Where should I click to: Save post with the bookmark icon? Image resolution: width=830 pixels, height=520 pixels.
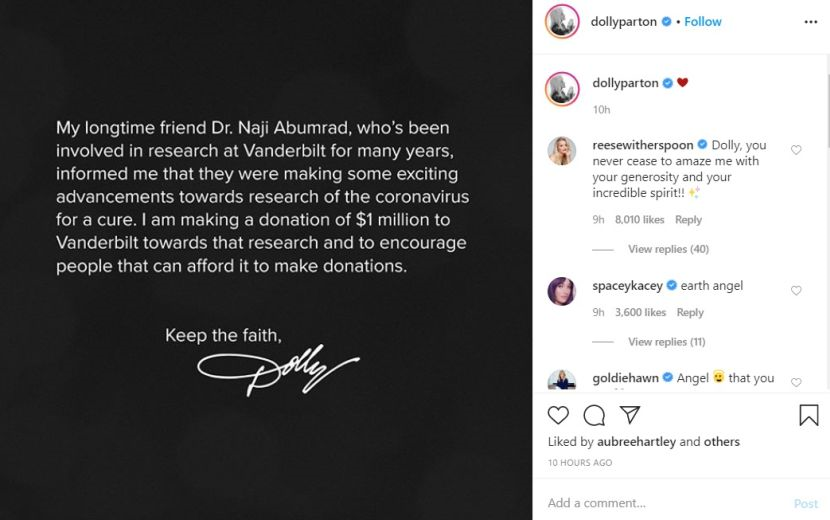point(808,415)
